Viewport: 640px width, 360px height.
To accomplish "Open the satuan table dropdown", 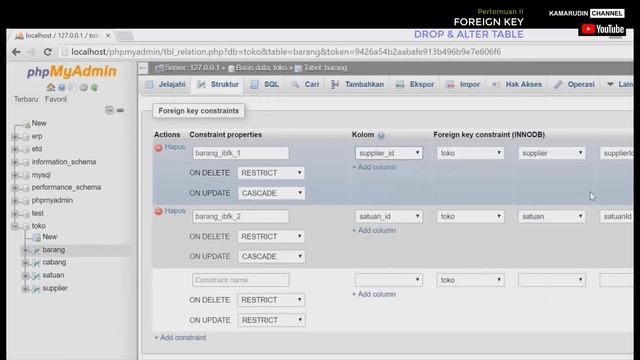I will coord(552,216).
